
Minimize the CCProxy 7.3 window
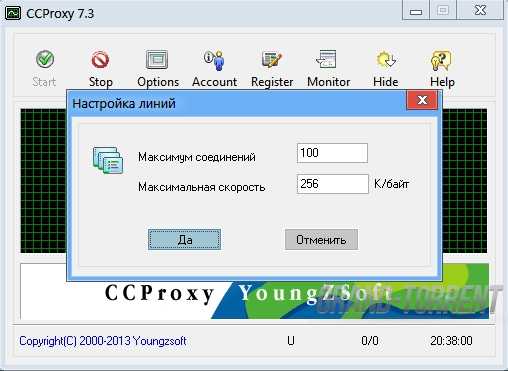416,12
